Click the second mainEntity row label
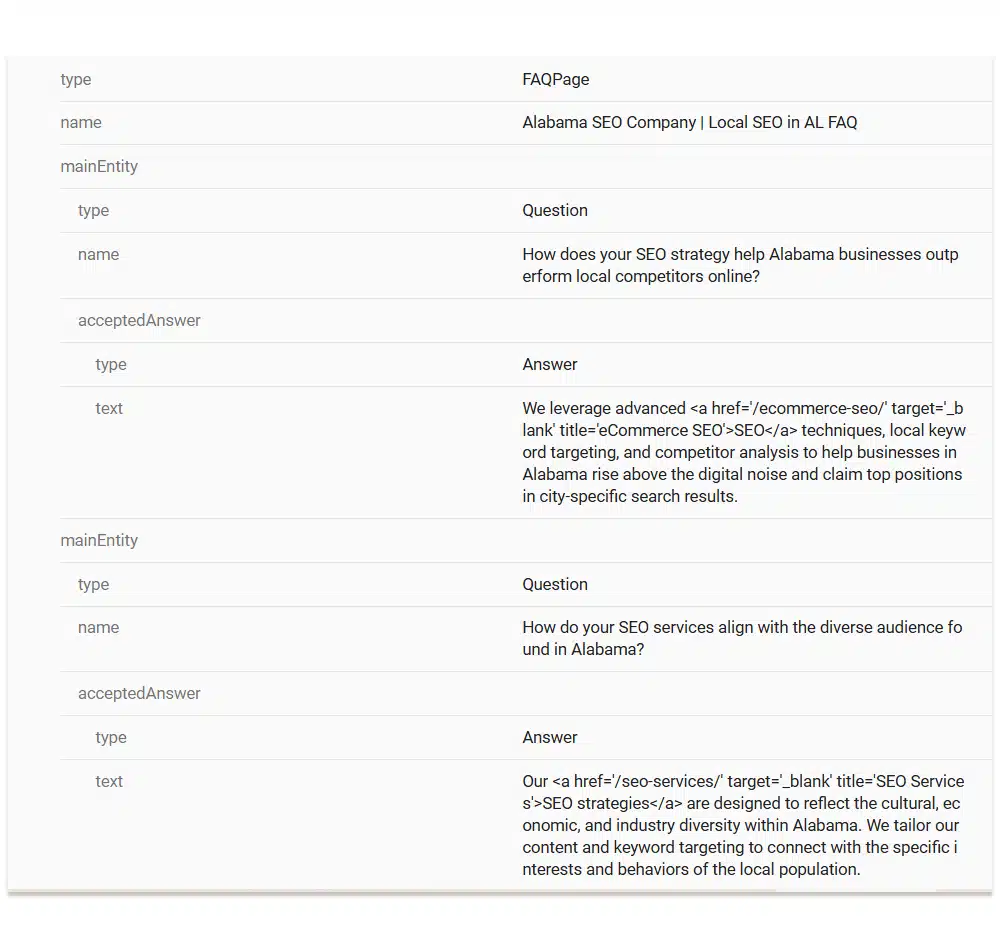The width and height of the screenshot is (1000, 947). tap(99, 541)
